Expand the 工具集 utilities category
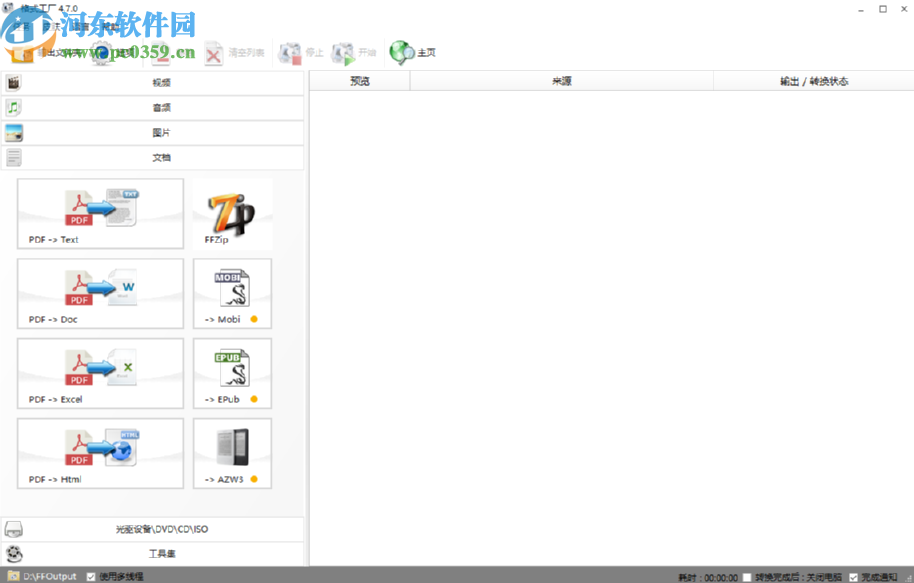Image resolution: width=914 pixels, height=583 pixels. point(153,554)
